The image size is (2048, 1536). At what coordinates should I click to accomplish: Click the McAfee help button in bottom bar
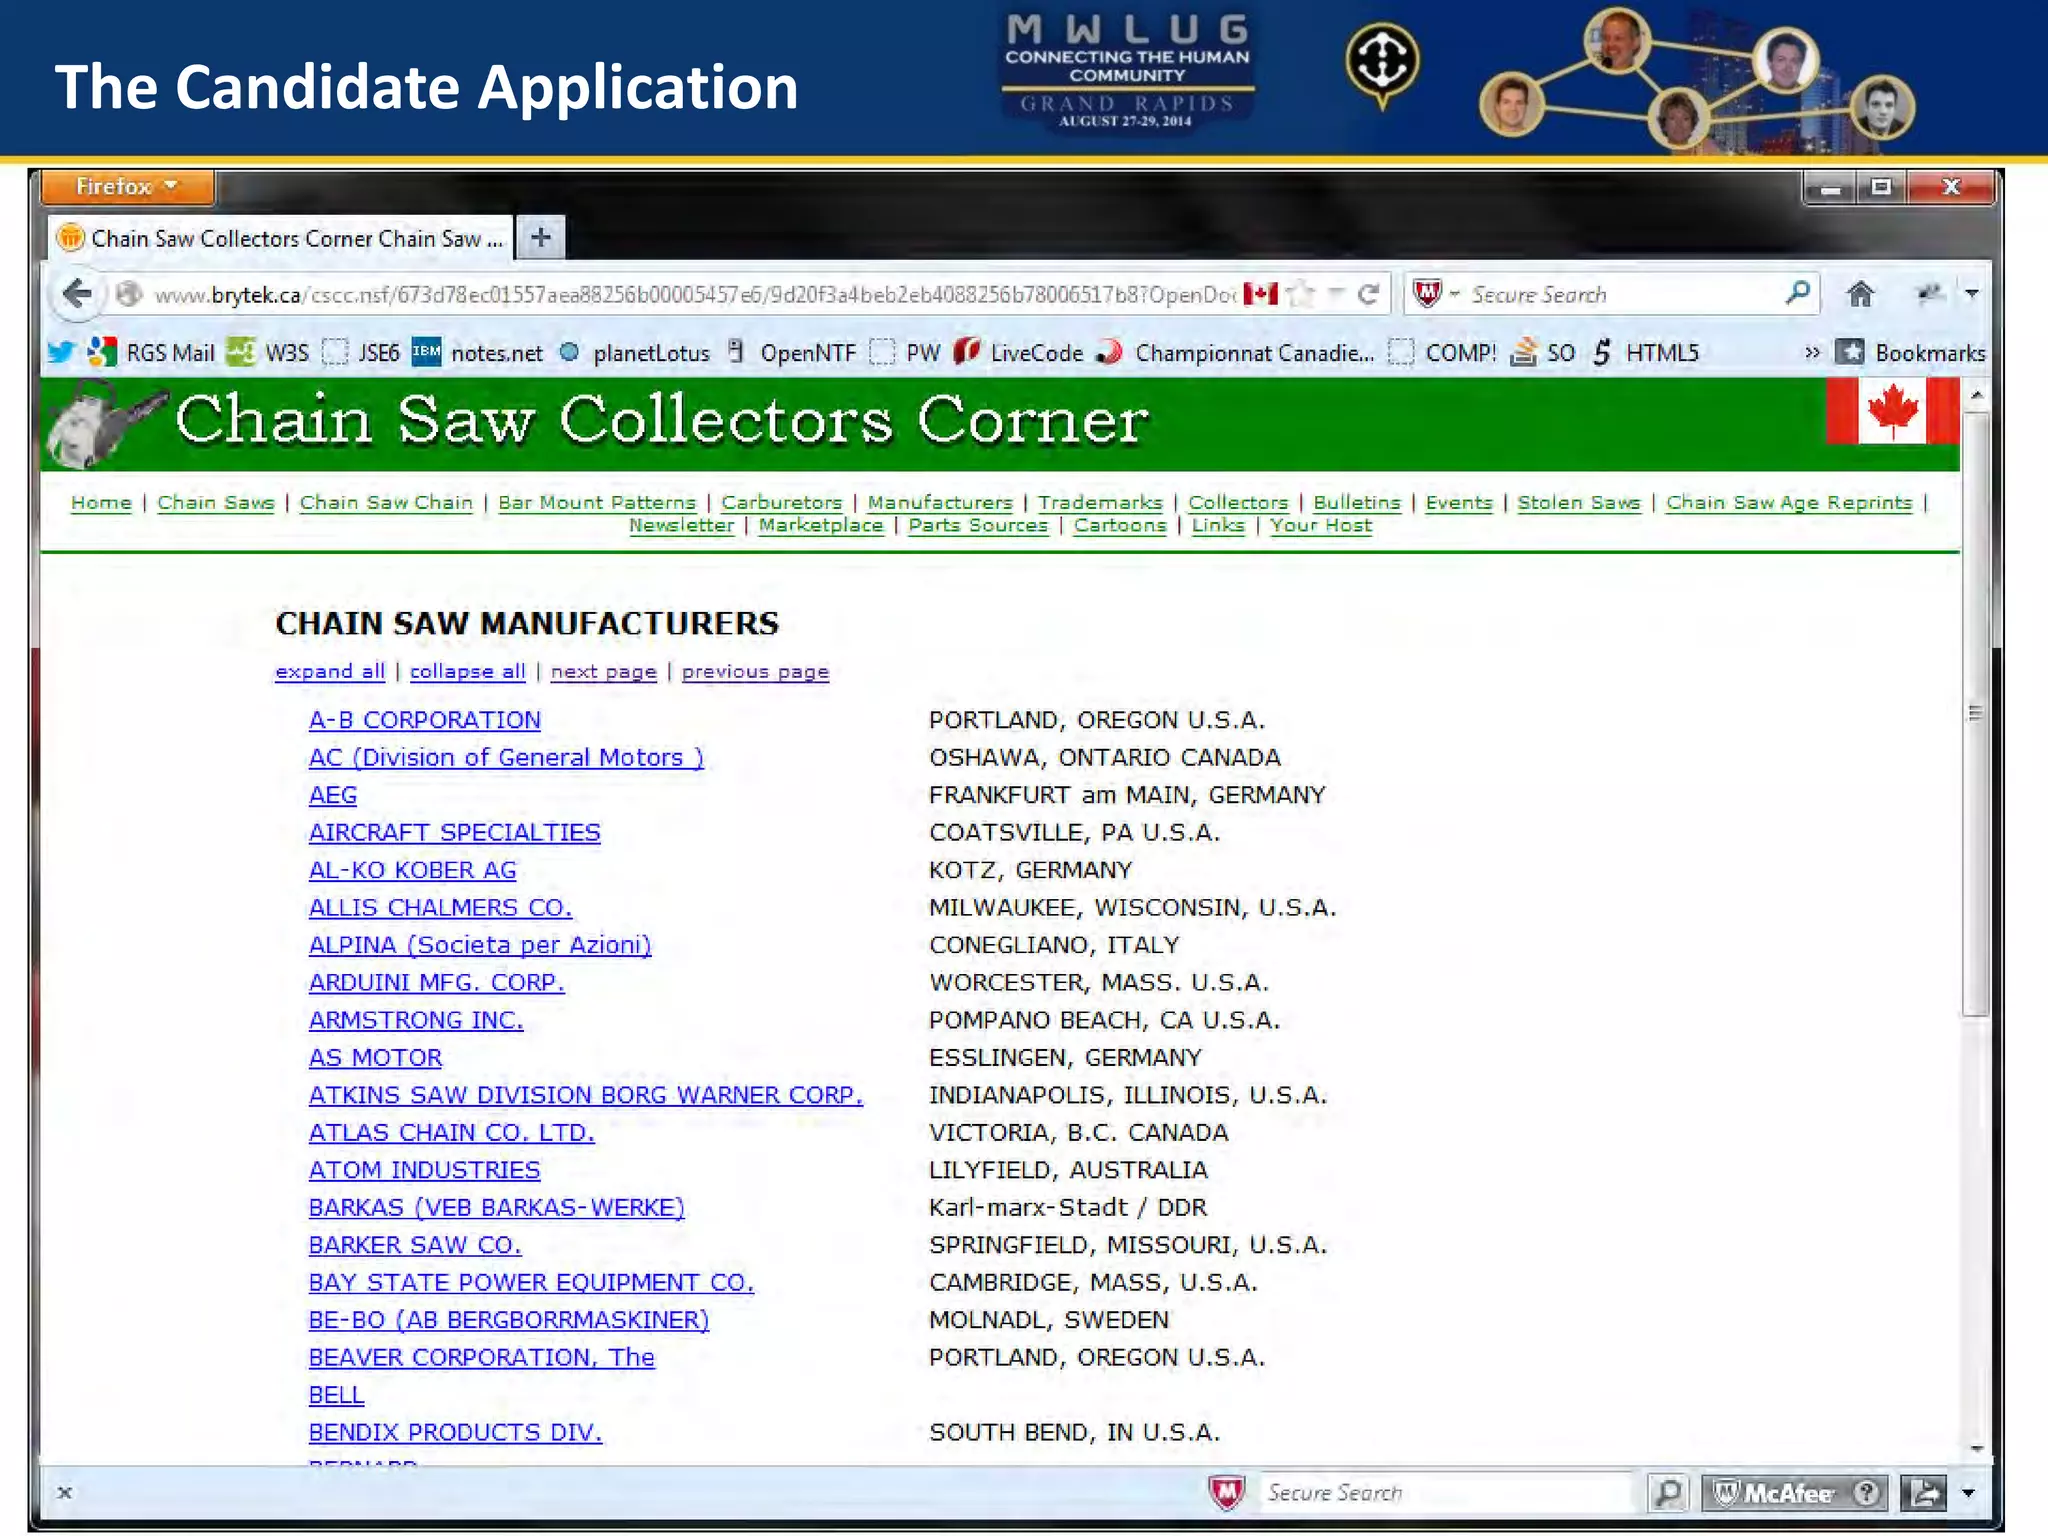point(1865,1493)
